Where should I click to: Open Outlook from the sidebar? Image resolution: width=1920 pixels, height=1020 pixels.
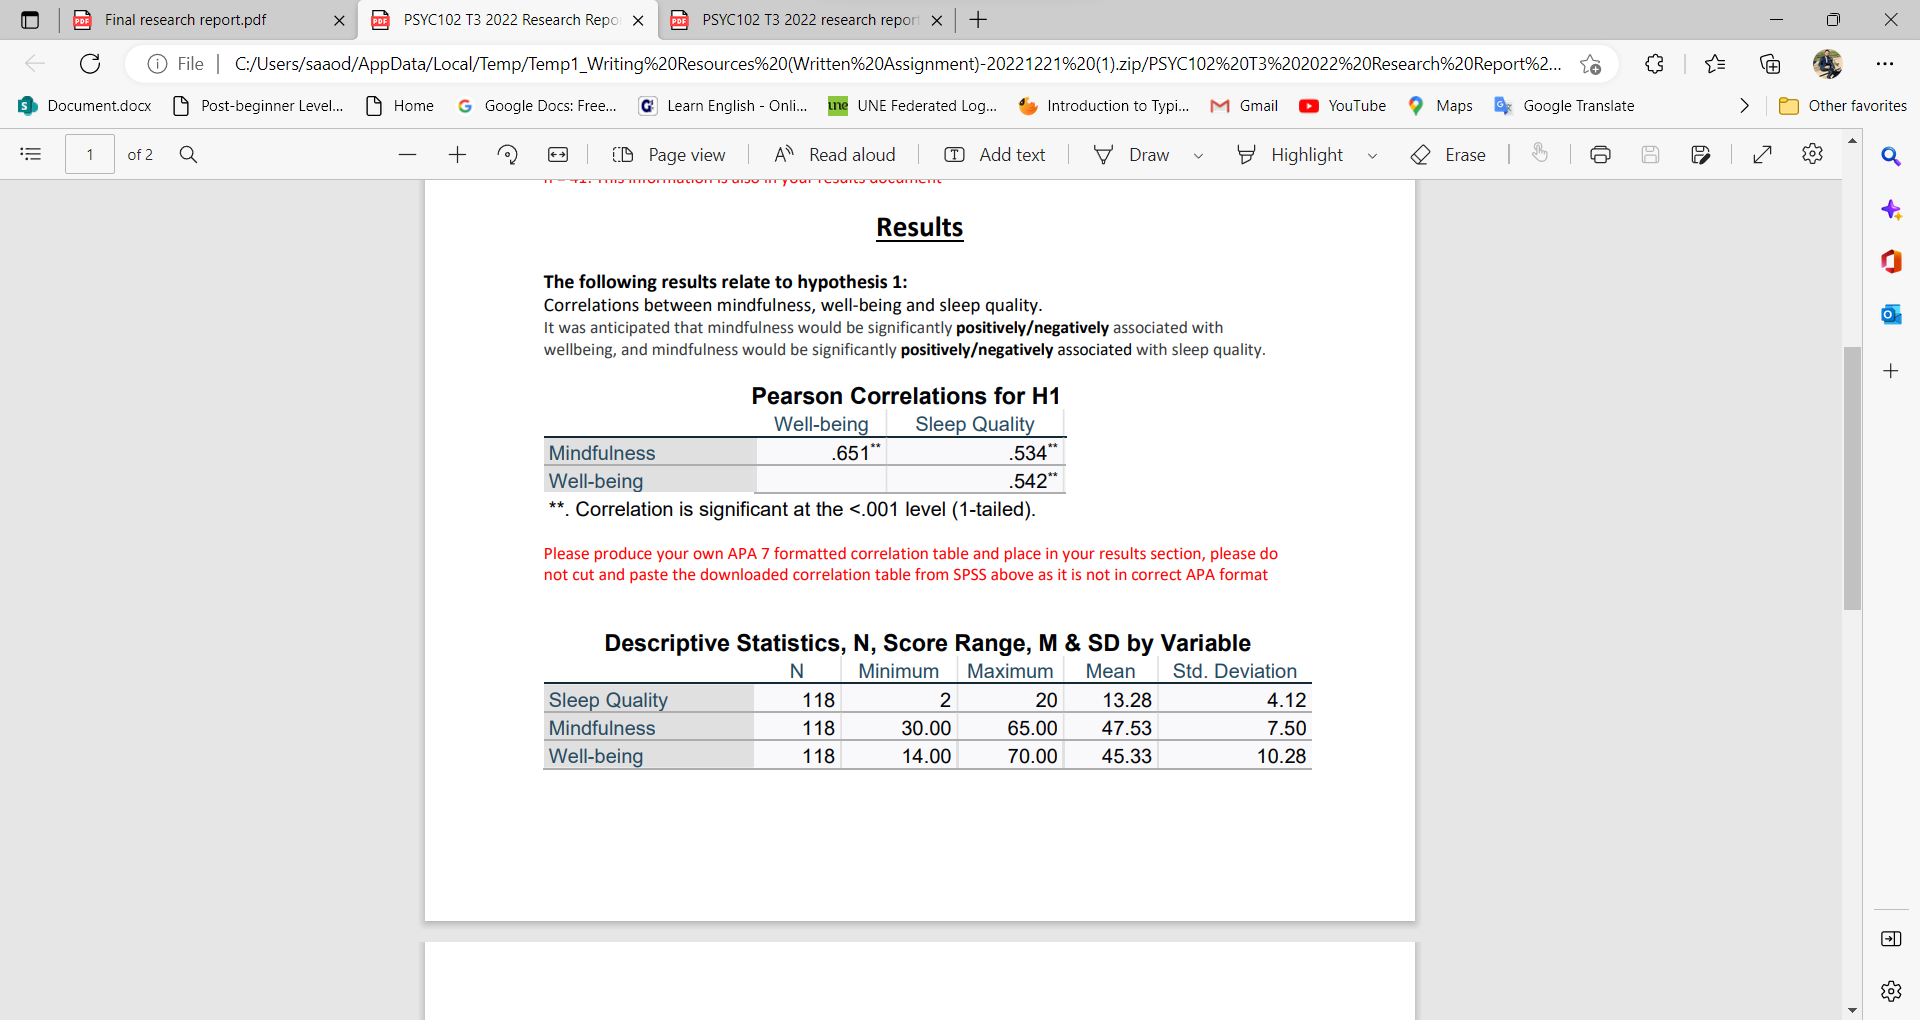point(1891,314)
